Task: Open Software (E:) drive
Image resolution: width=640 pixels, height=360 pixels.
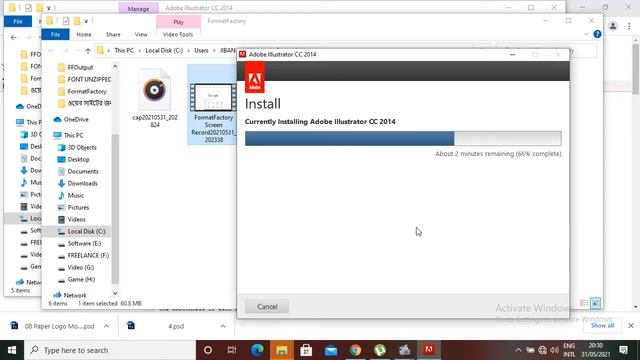Action: pyautogui.click(x=84, y=243)
